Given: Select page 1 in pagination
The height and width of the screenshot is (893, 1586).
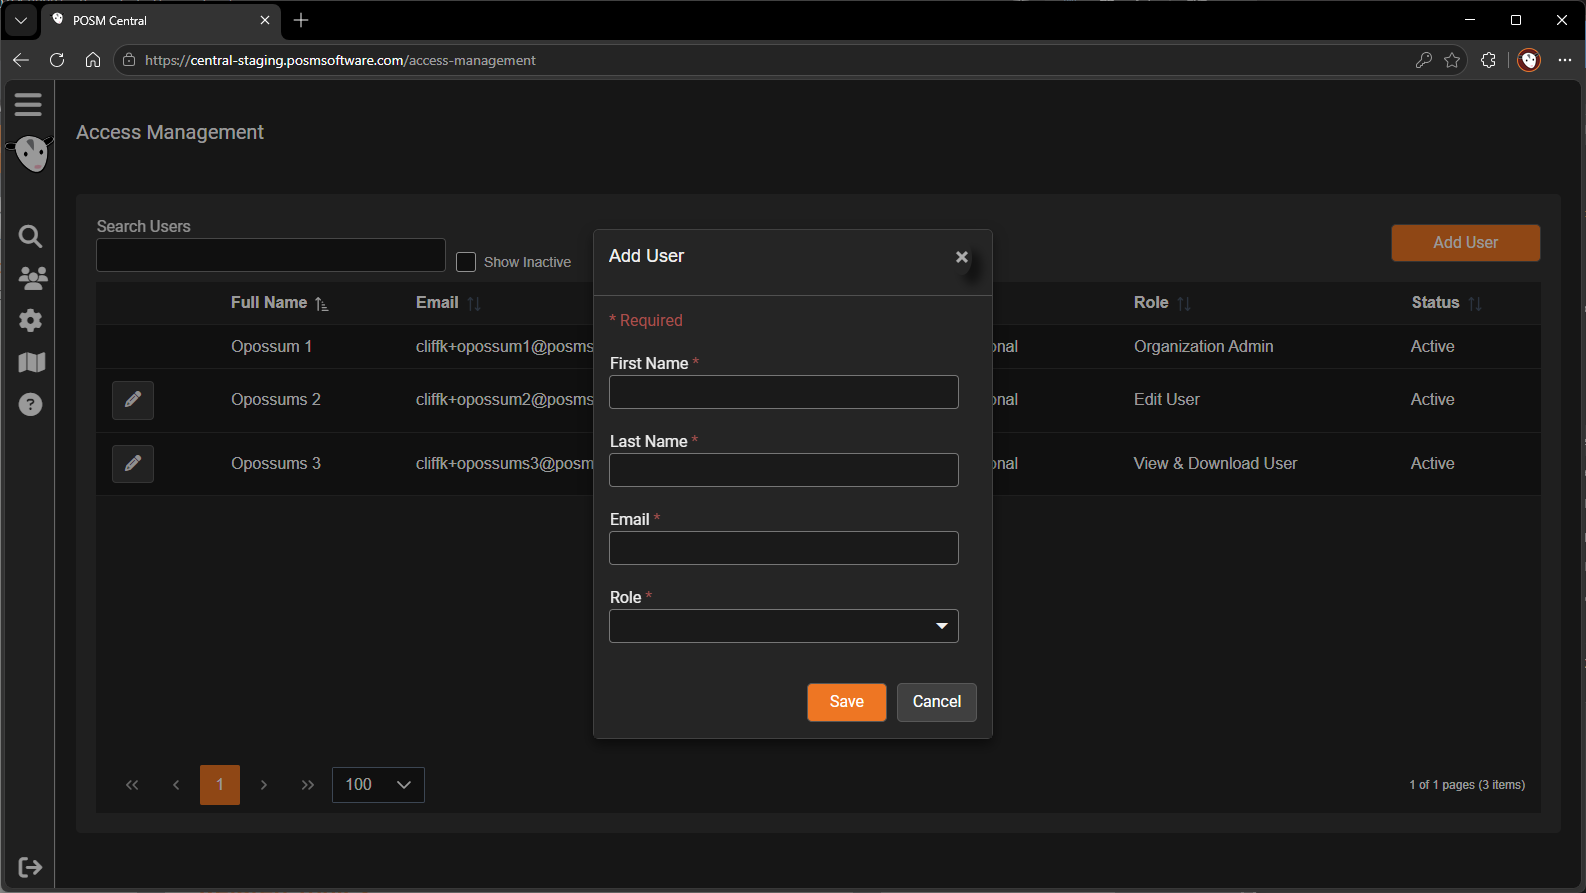Looking at the screenshot, I should [220, 785].
